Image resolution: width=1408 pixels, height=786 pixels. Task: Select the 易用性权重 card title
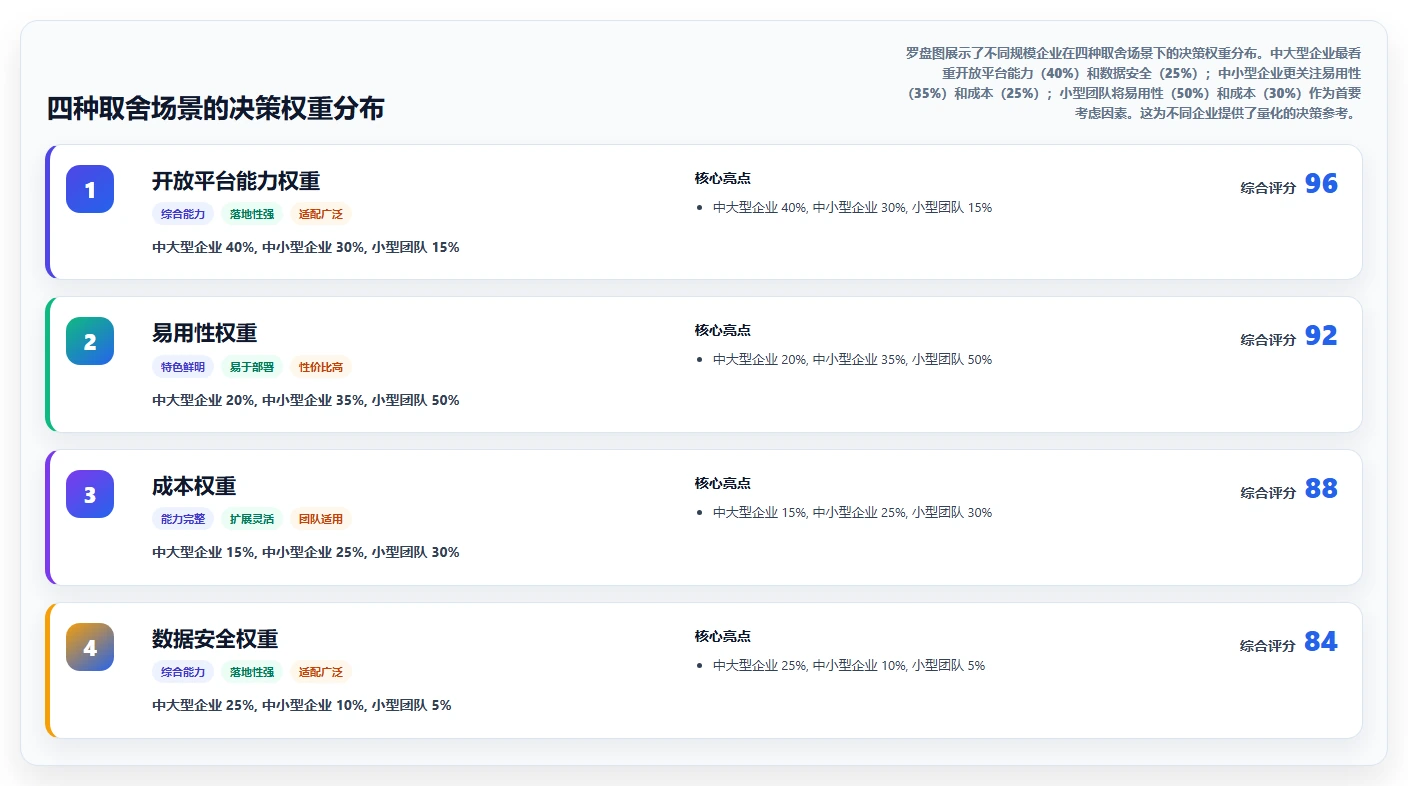point(205,333)
